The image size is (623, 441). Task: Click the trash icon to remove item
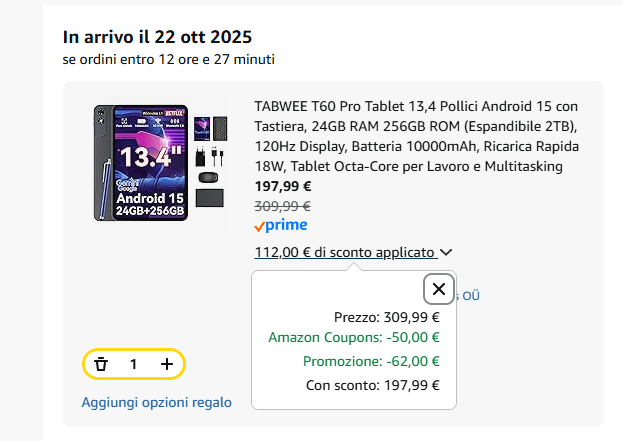pos(101,365)
